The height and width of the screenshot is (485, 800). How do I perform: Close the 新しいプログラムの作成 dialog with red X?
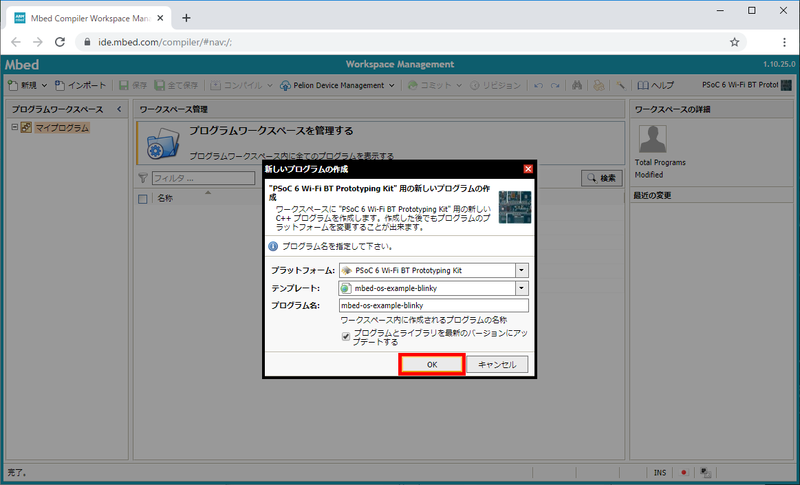(x=528, y=169)
